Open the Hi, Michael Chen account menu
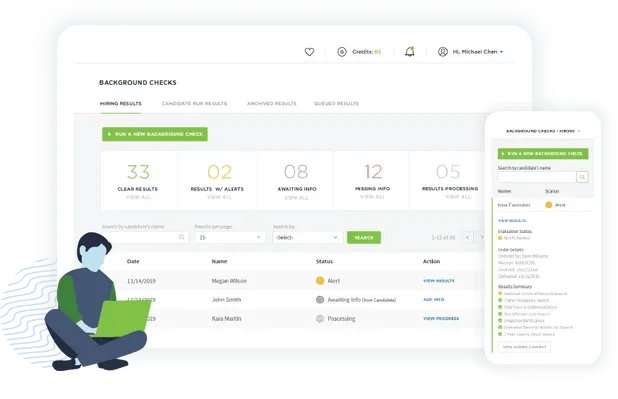Image resolution: width=618 pixels, height=399 pixels. [x=478, y=52]
